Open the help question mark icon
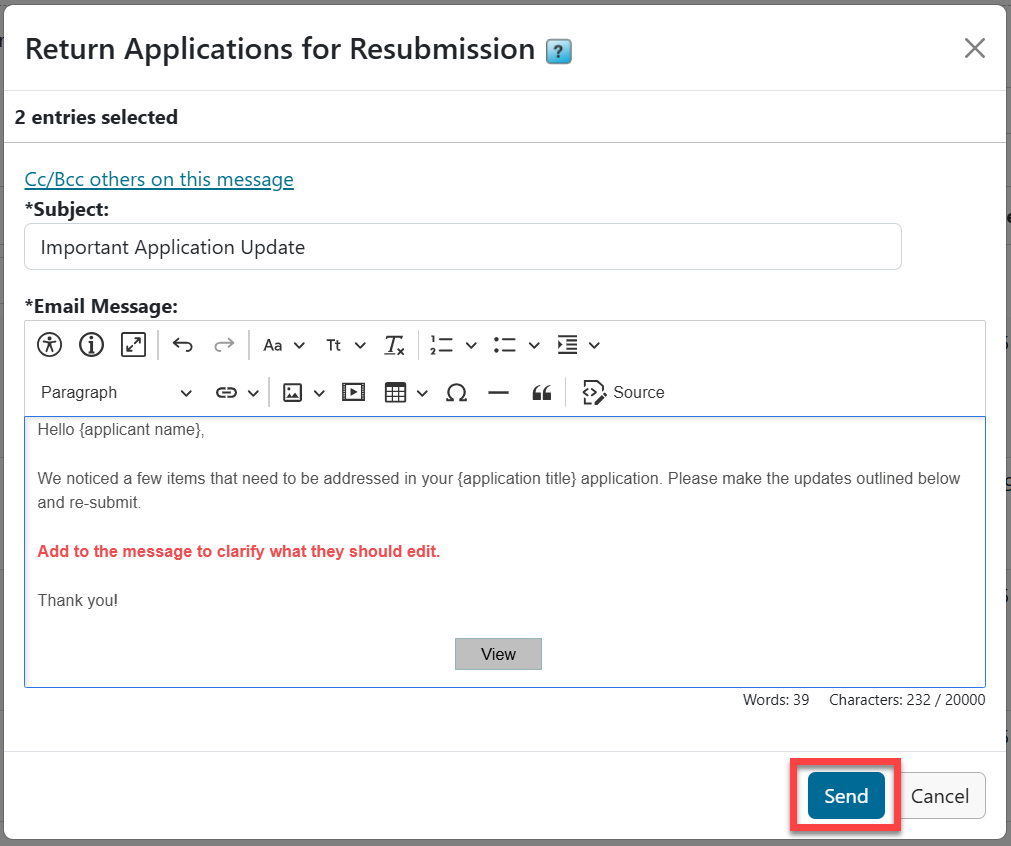Image resolution: width=1011 pixels, height=846 pixels. tap(559, 52)
